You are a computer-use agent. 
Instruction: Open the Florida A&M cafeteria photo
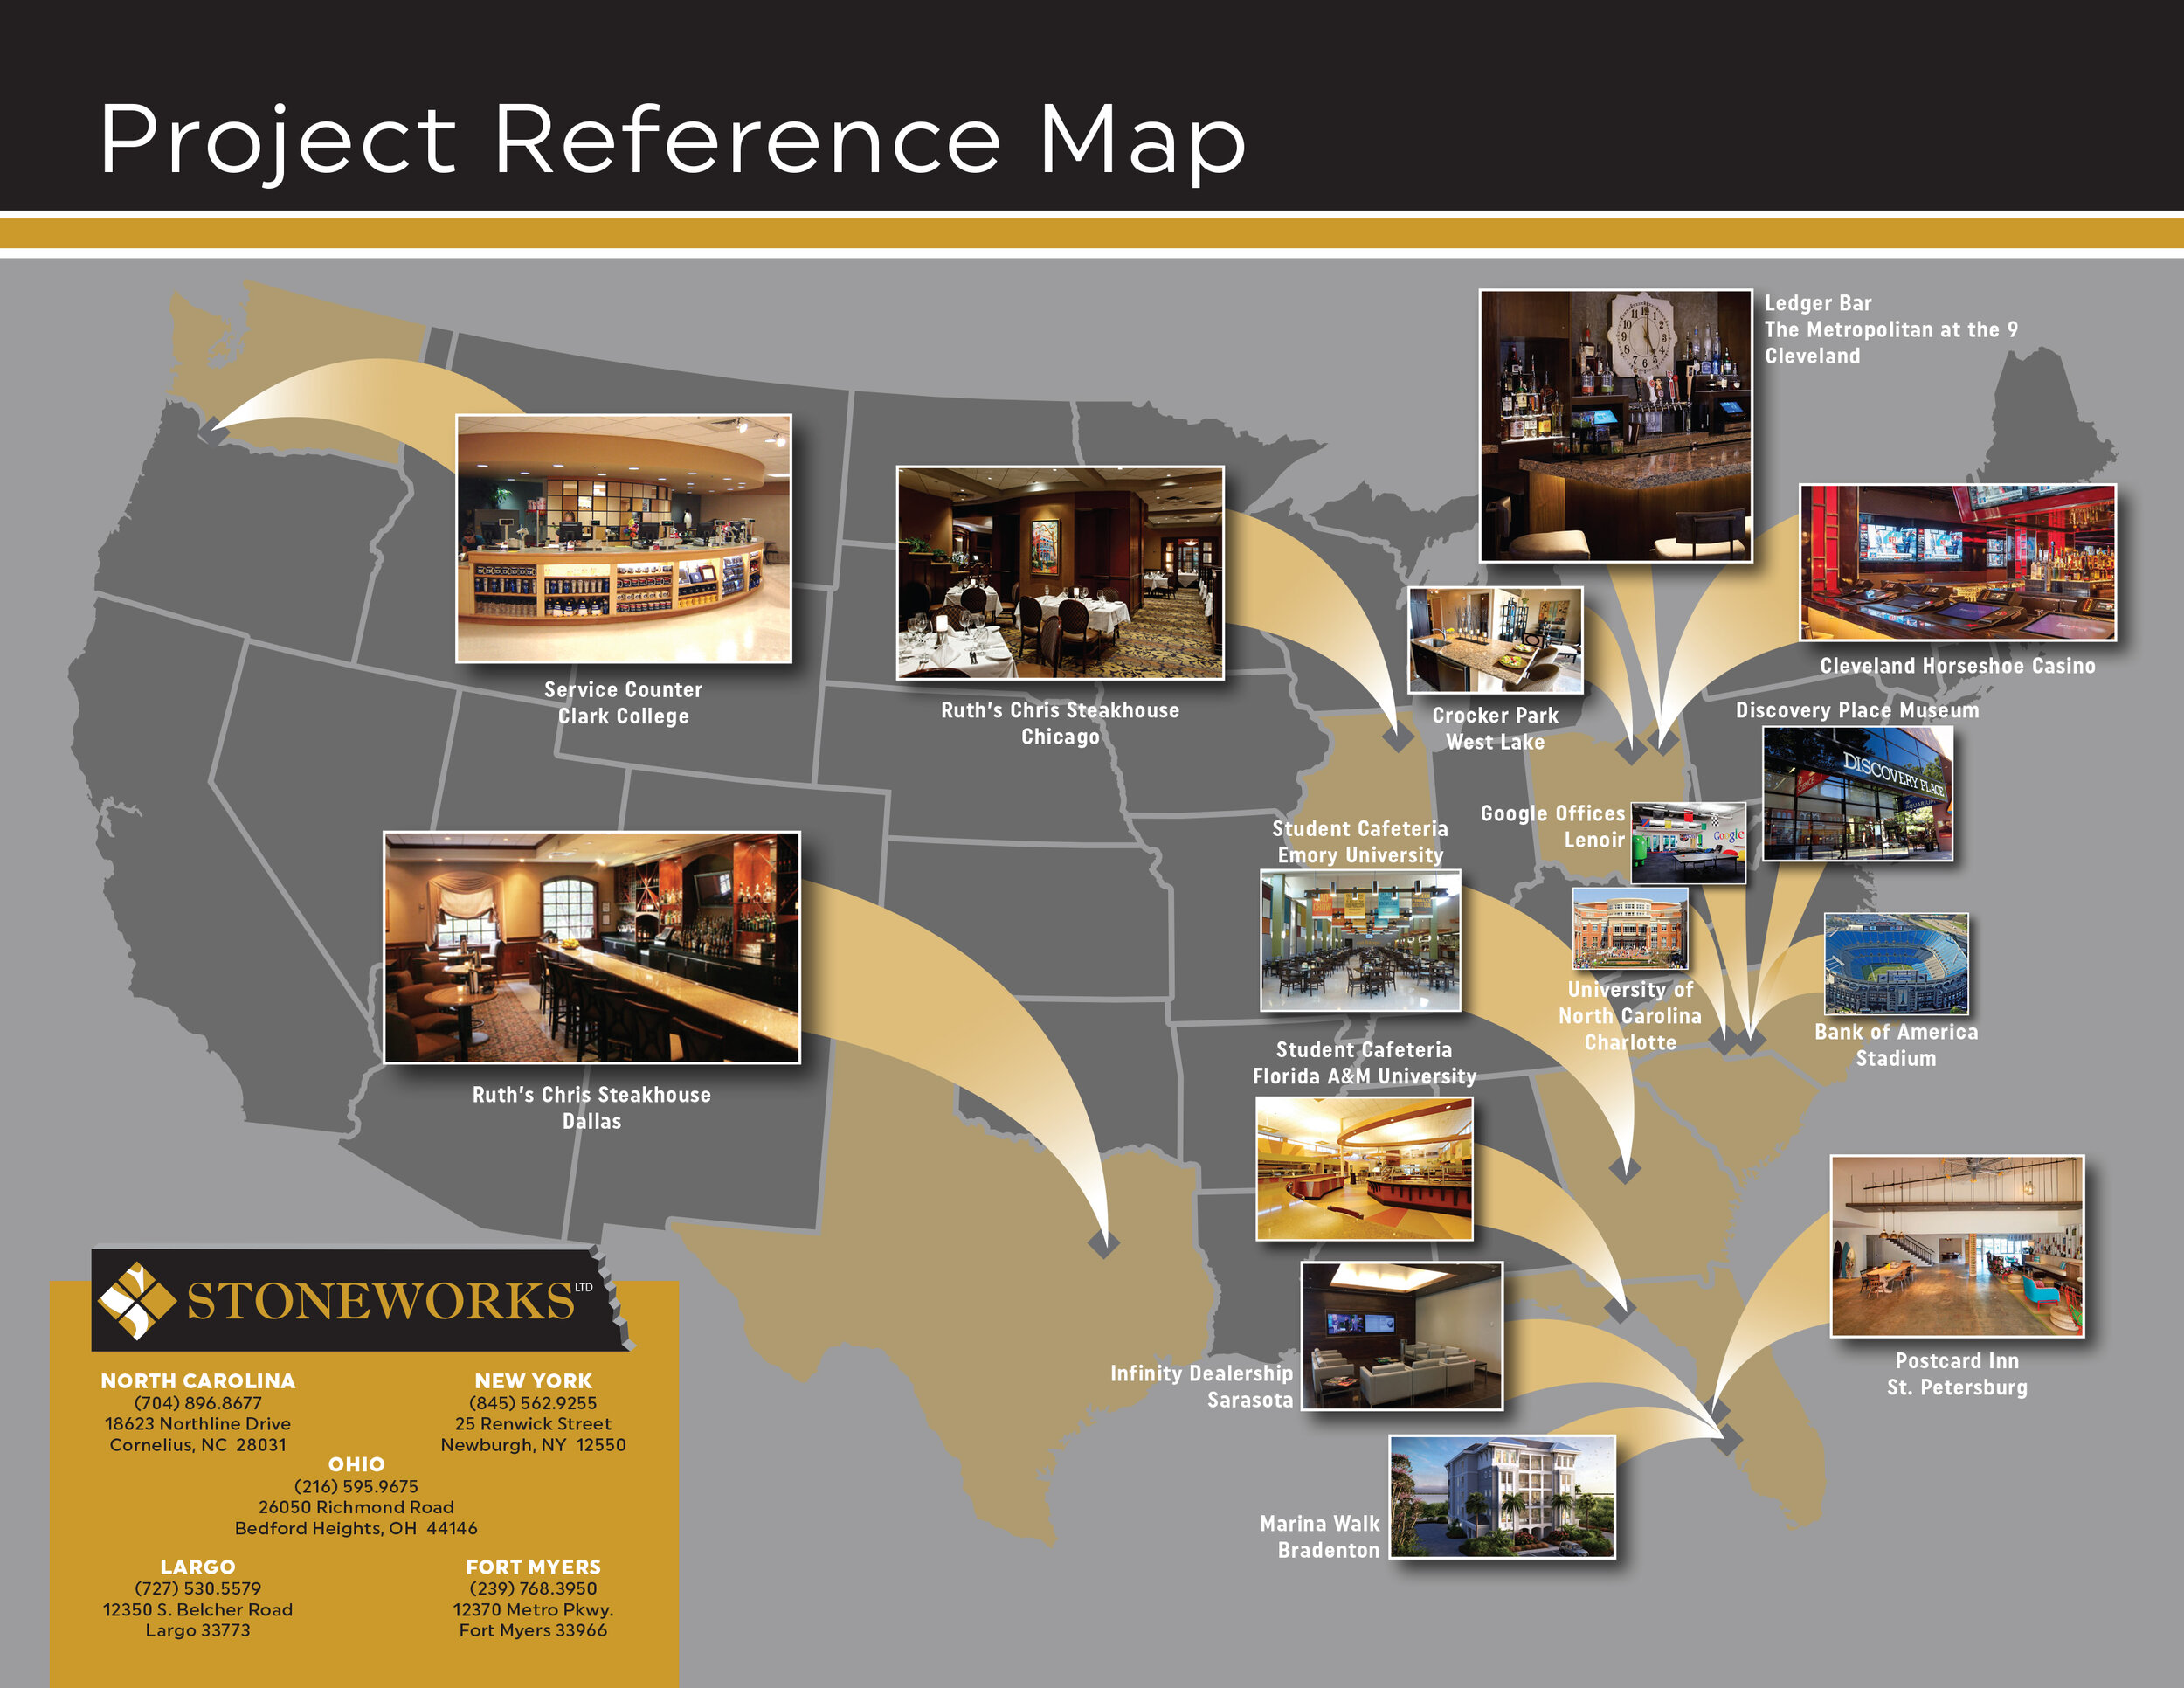pyautogui.click(x=1364, y=1168)
